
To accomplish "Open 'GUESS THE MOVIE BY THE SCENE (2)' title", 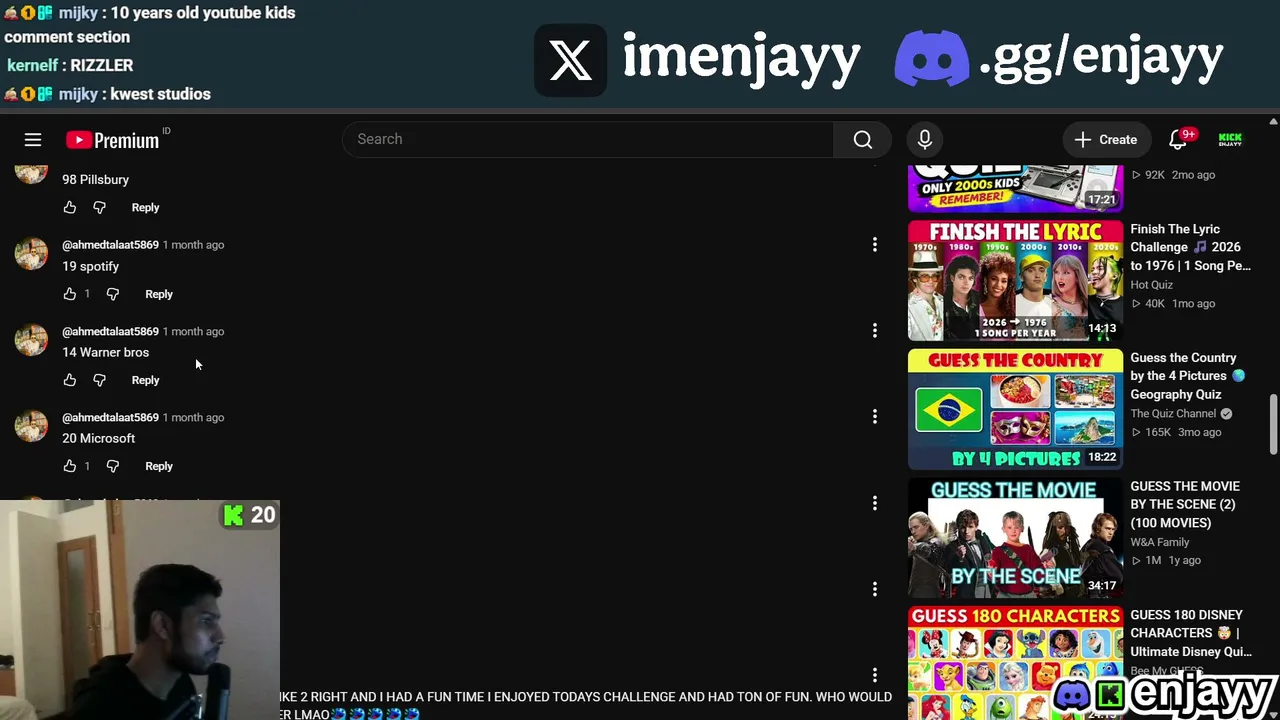I will point(1185,505).
